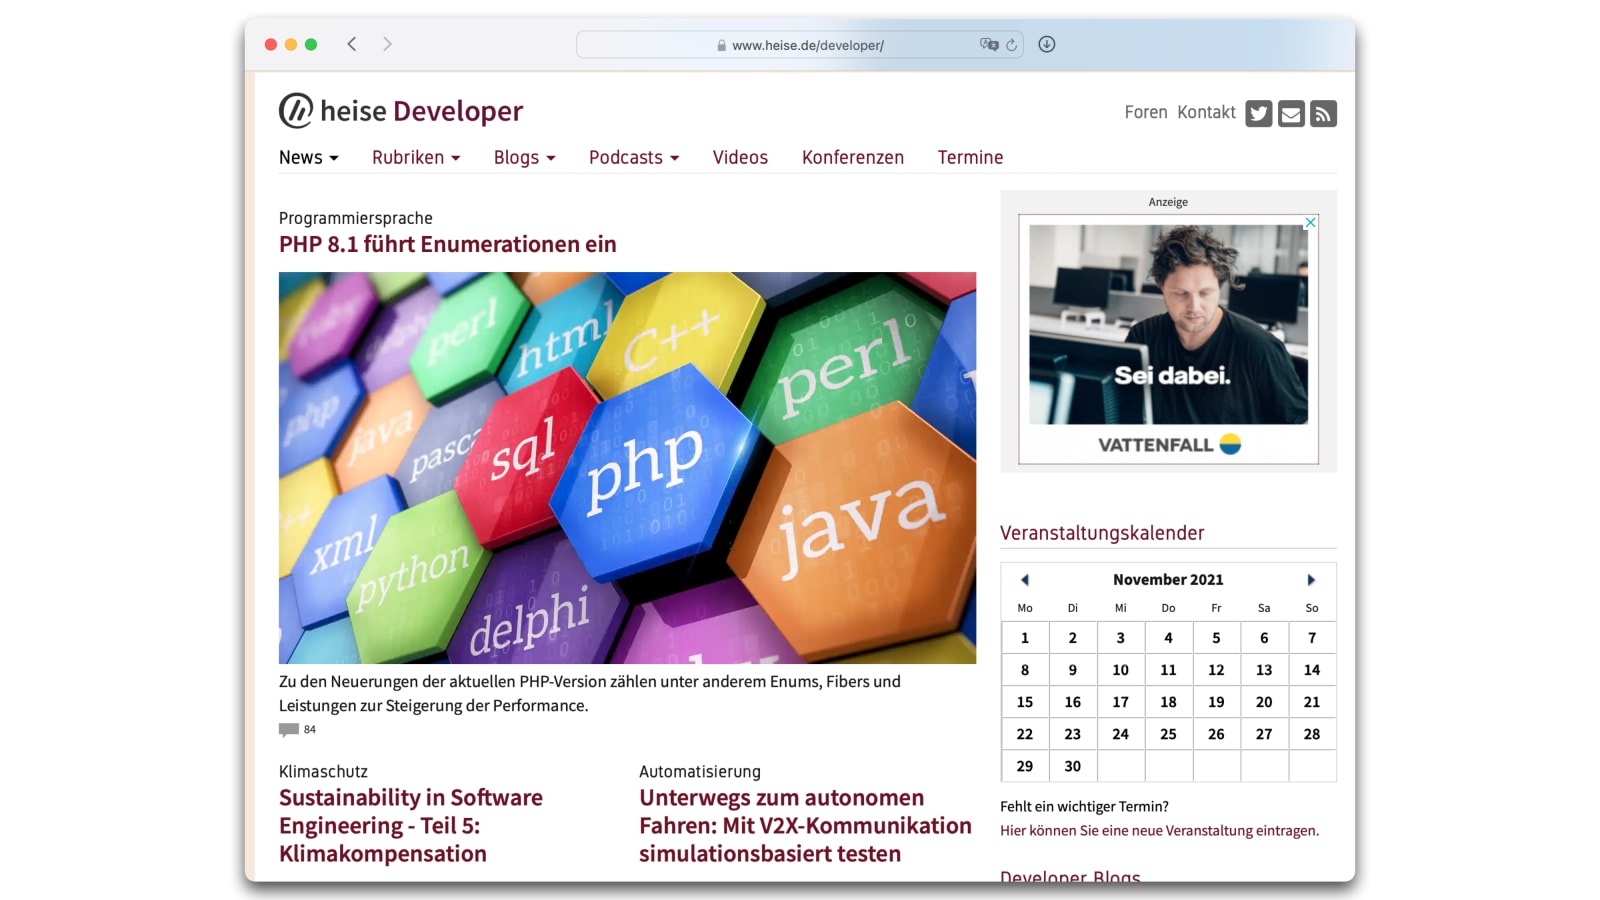The height and width of the screenshot is (900, 1600).
Task: Click the Vattenfall Sei dabei advertisement
Action: tap(1168, 339)
